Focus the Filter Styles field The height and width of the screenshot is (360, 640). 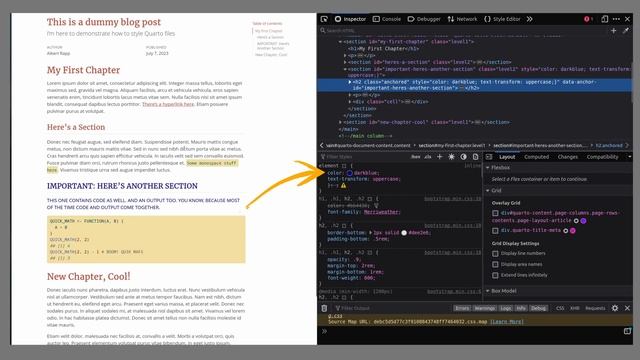coord(364,157)
